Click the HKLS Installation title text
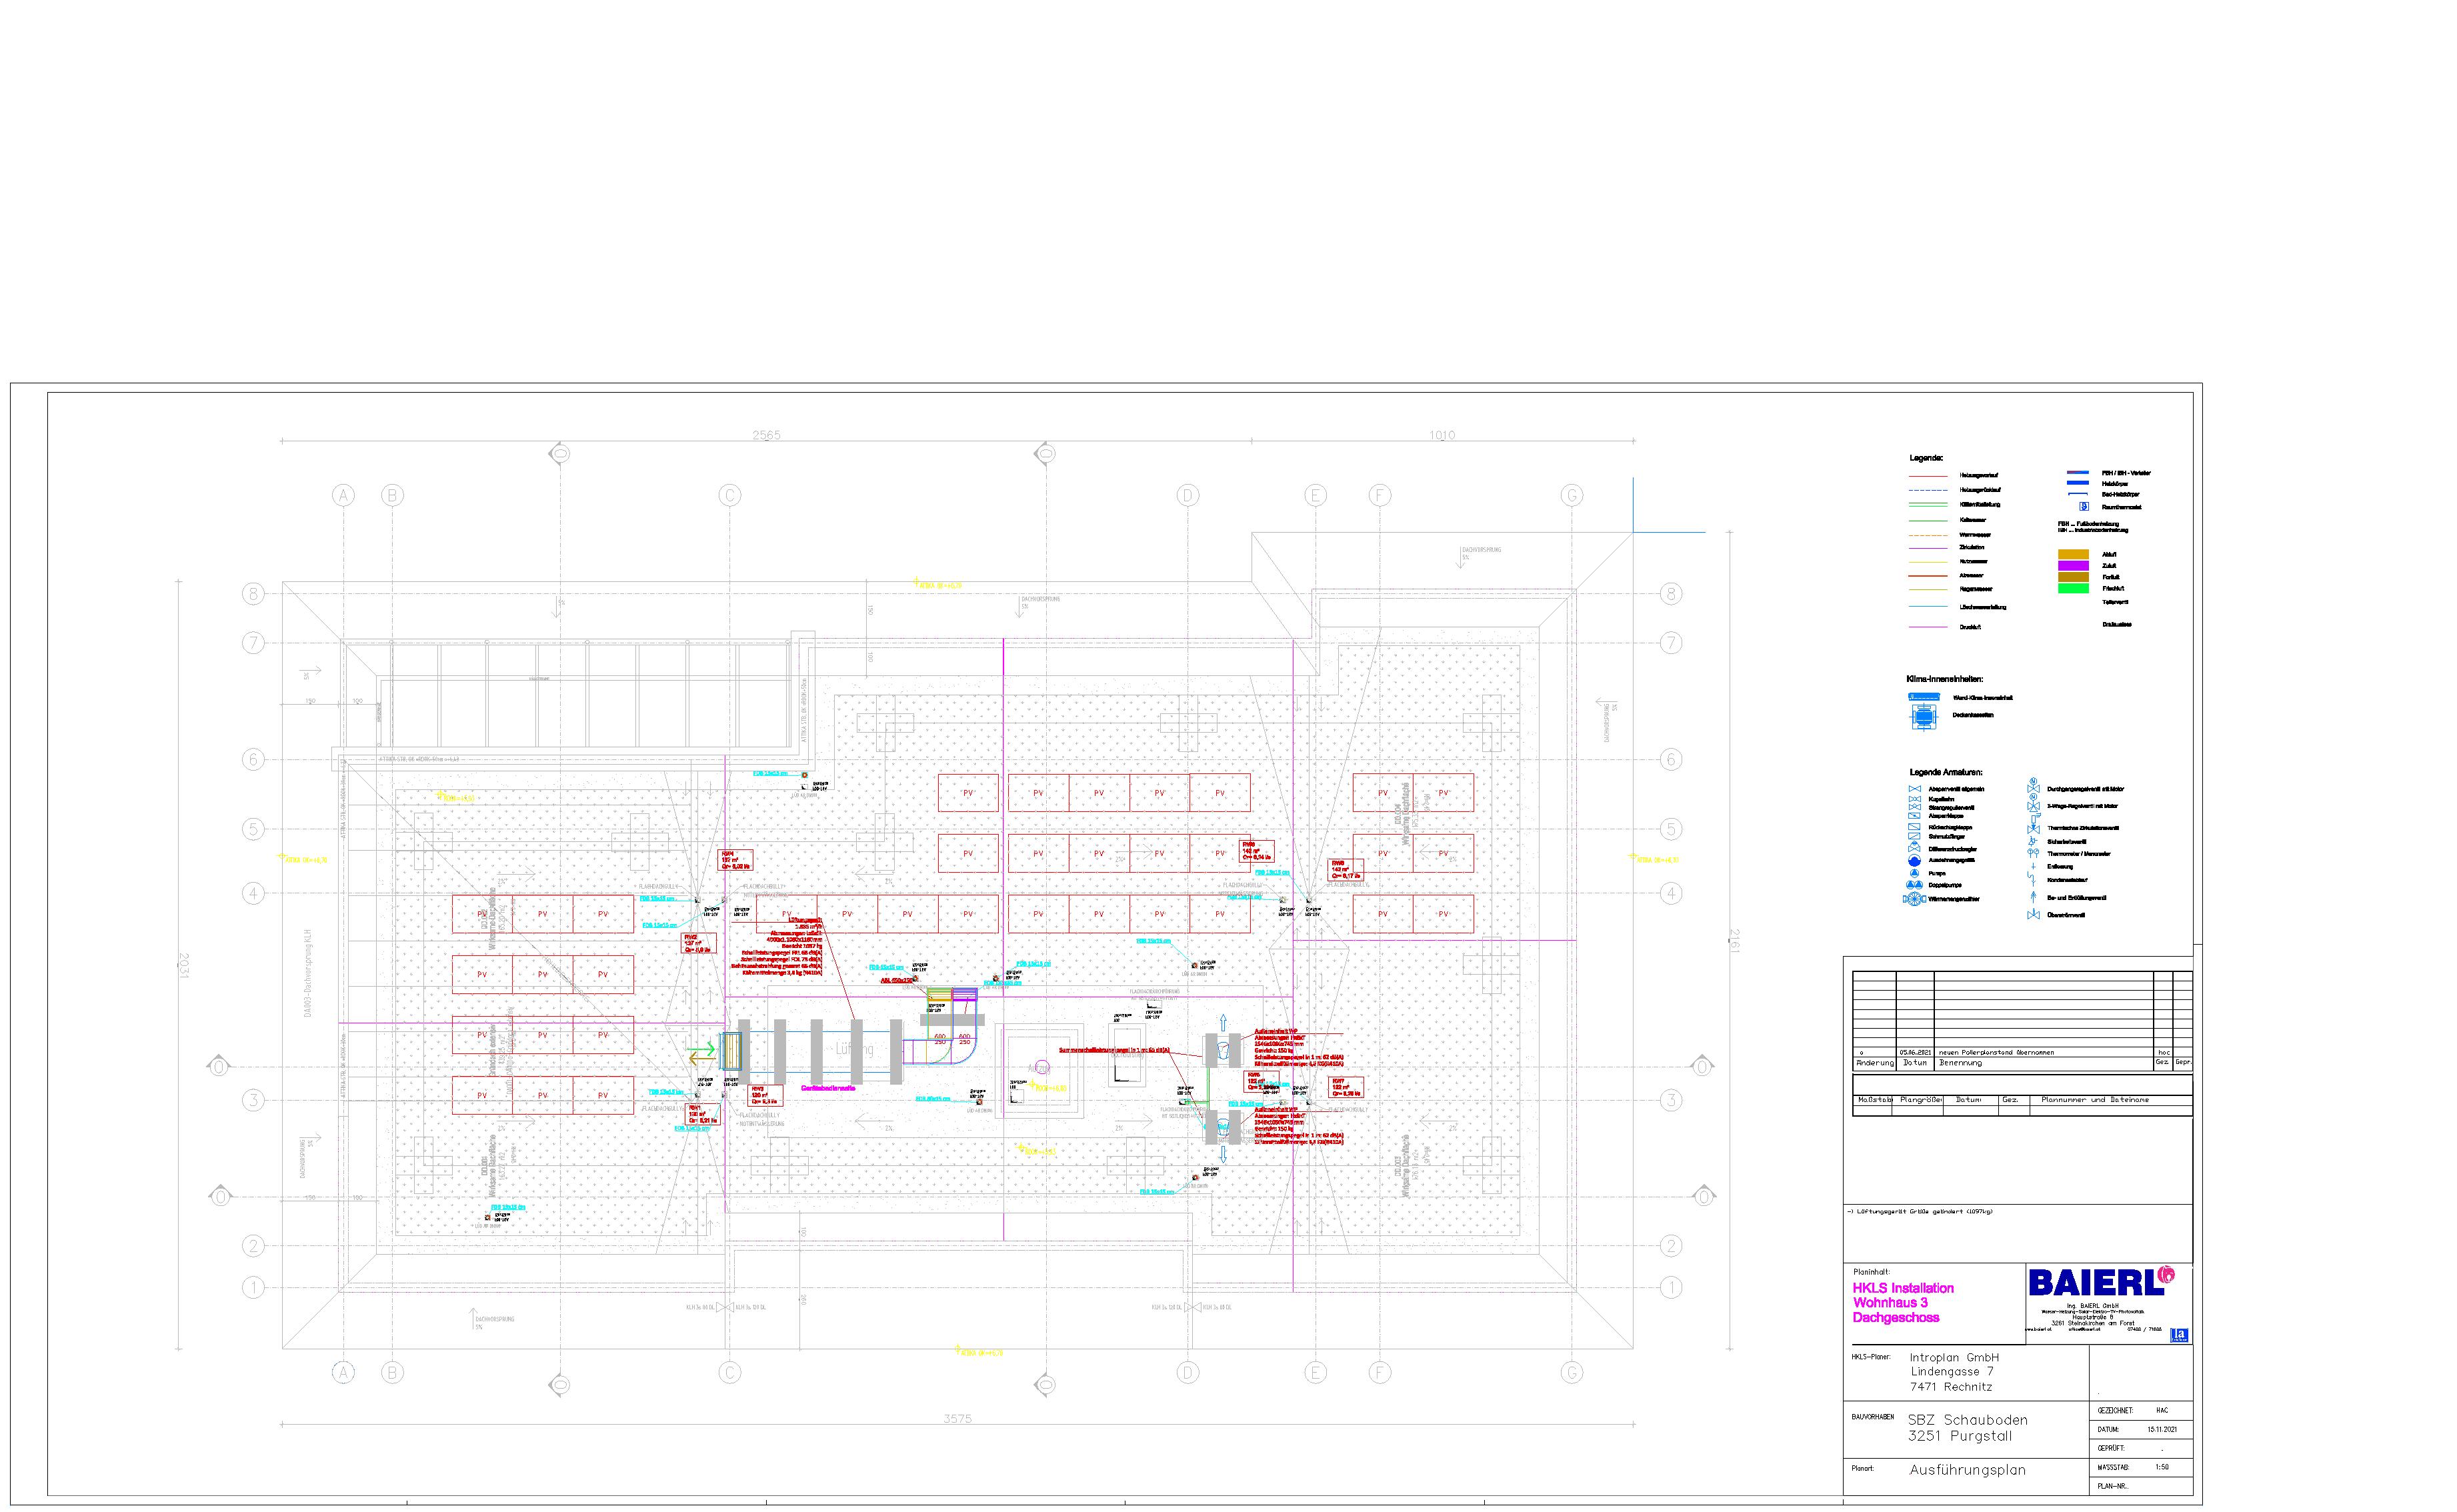 (x=1902, y=1288)
